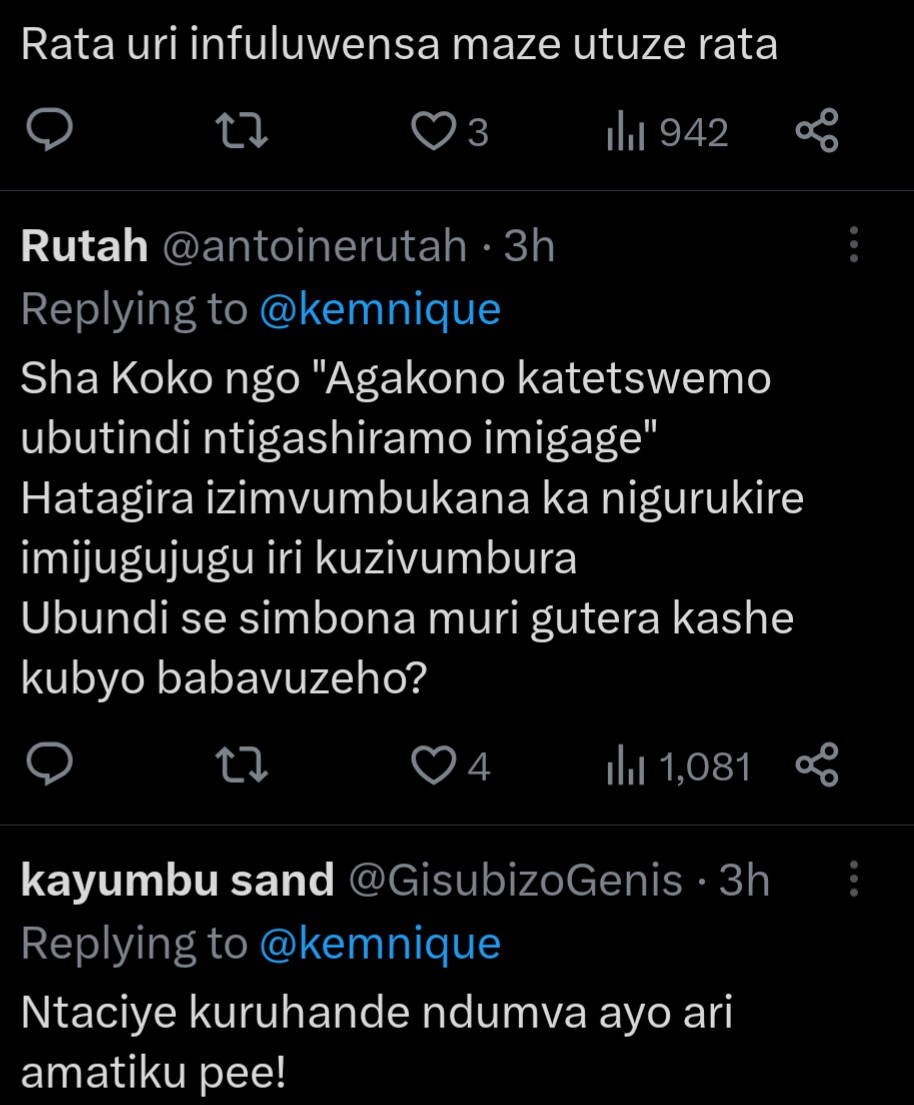The image size is (914, 1105).
Task: View analytics showing 1,081 views
Action: pyautogui.click(x=678, y=767)
